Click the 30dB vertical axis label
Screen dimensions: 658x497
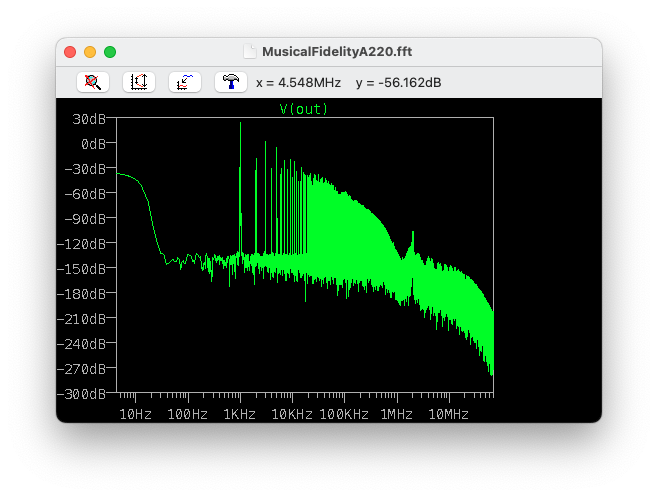[x=89, y=119]
